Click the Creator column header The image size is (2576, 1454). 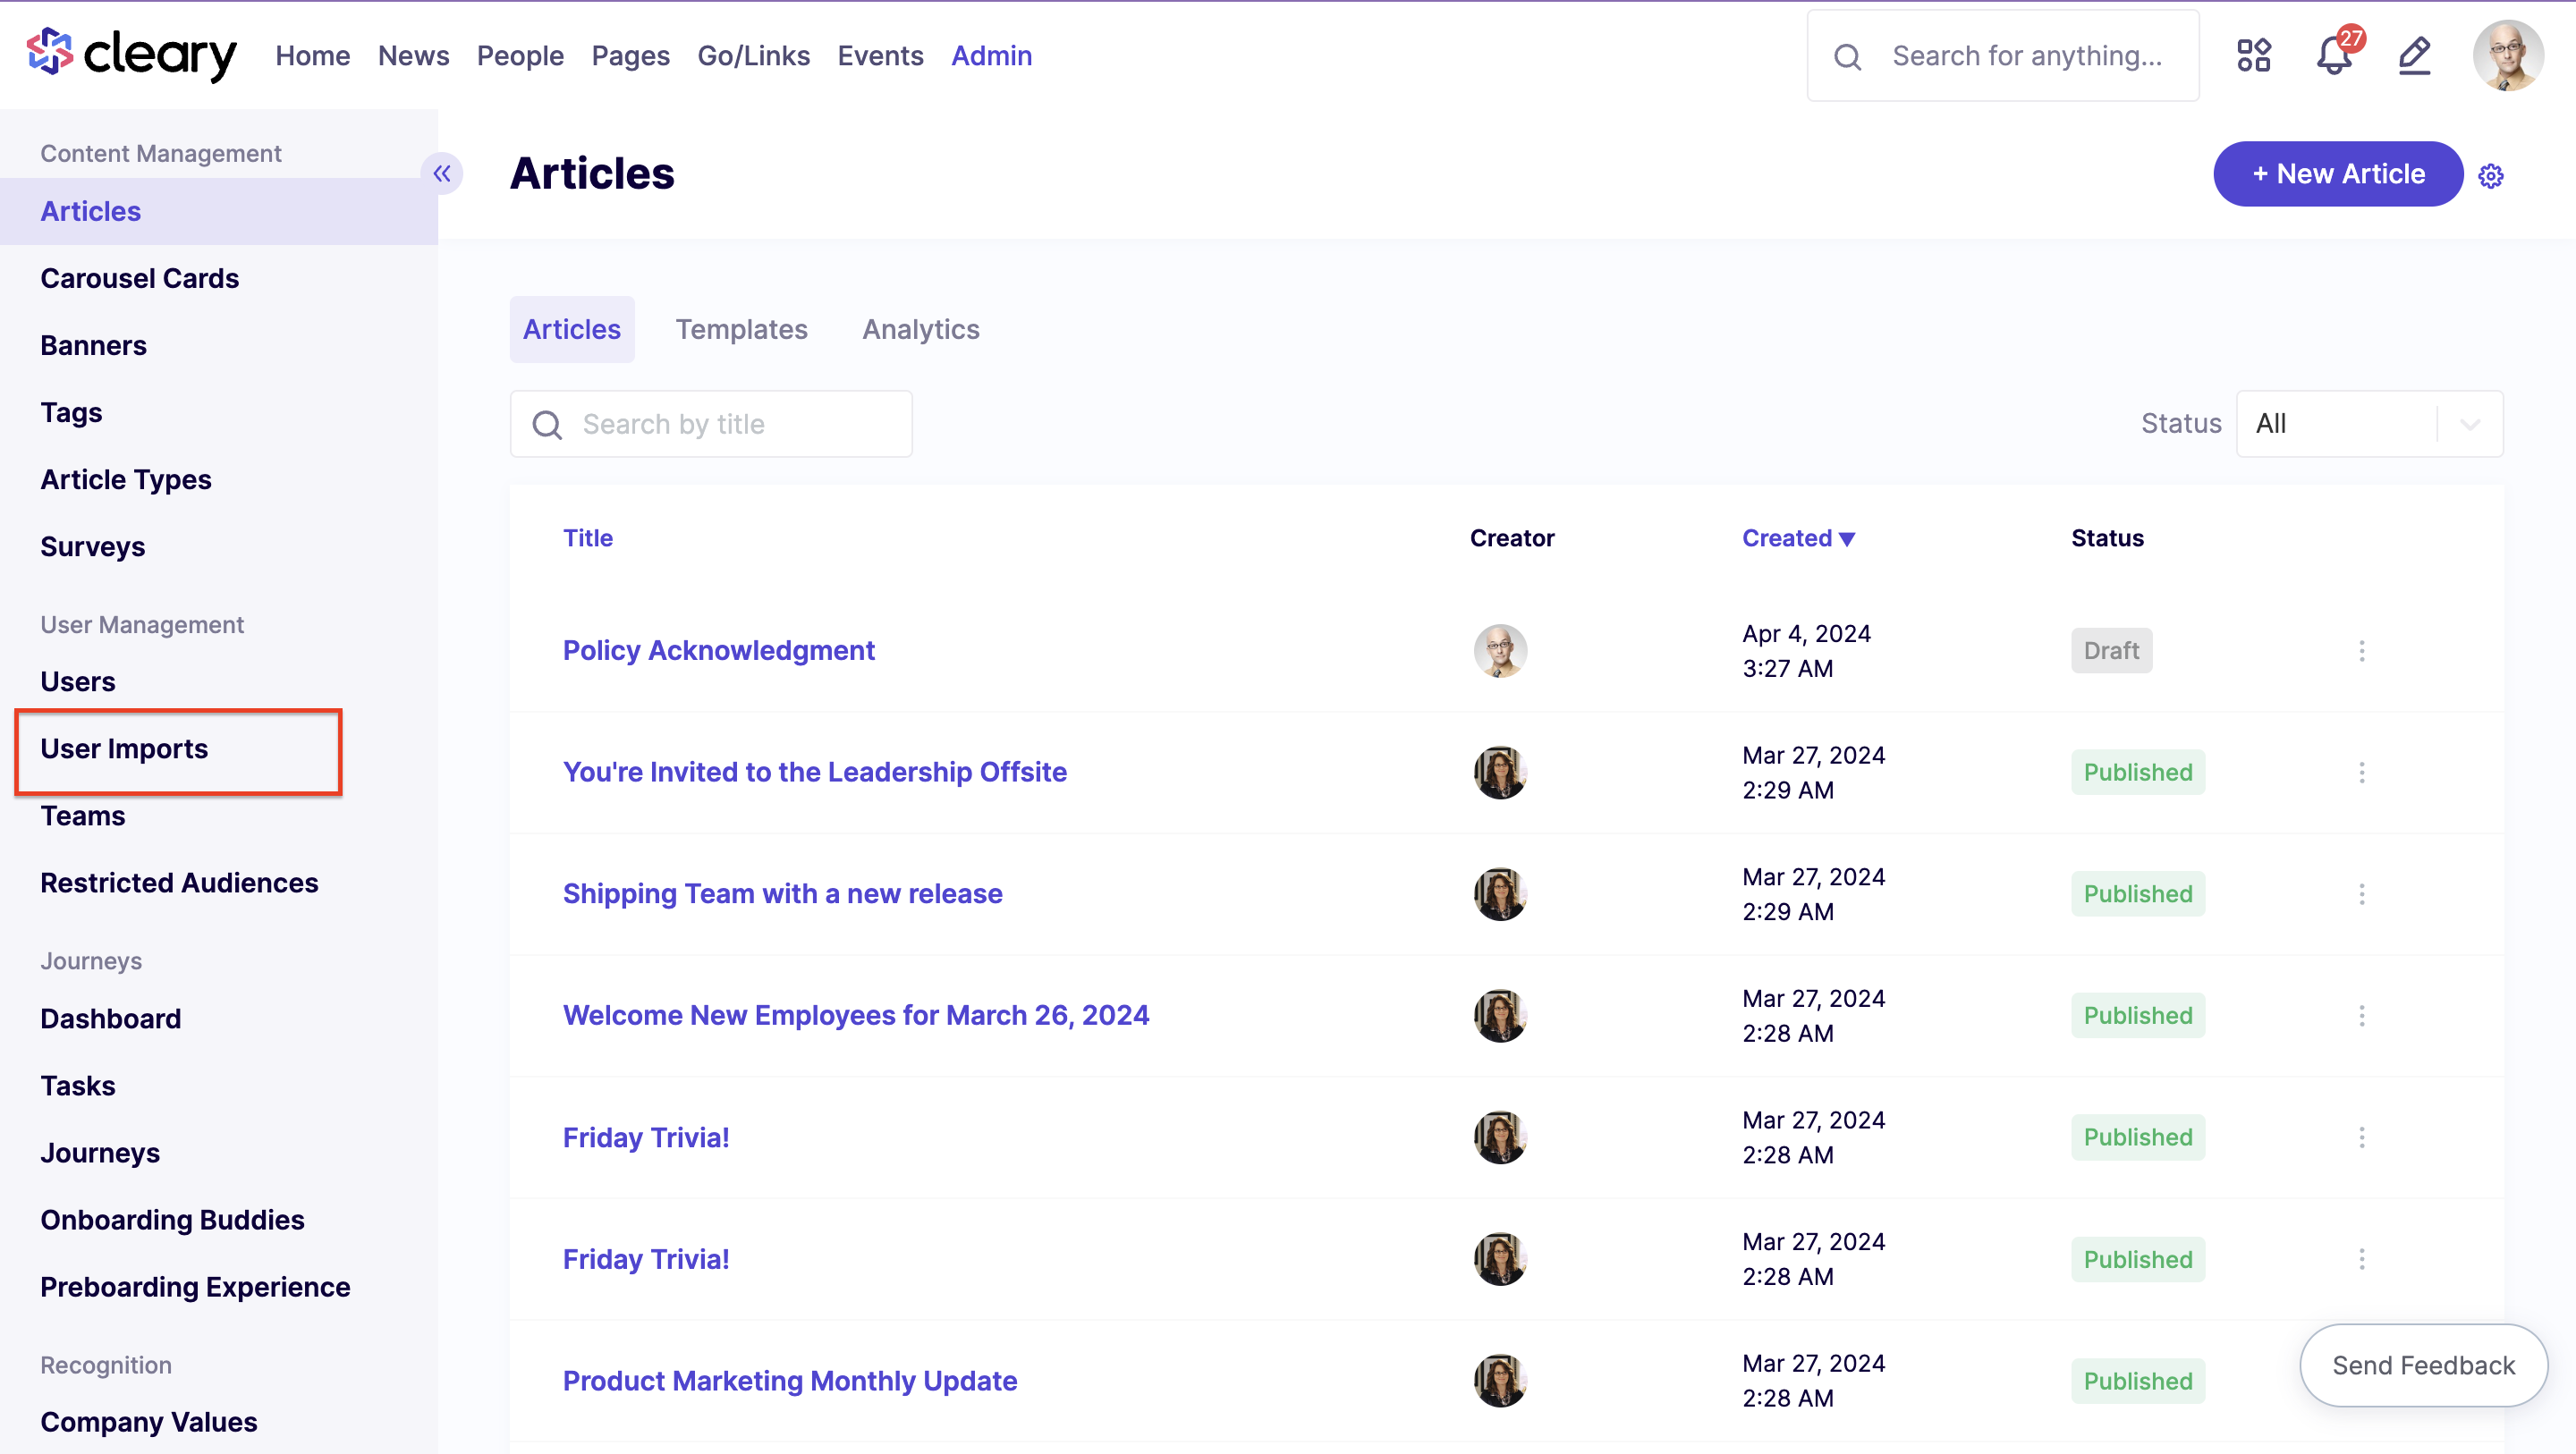[1512, 538]
